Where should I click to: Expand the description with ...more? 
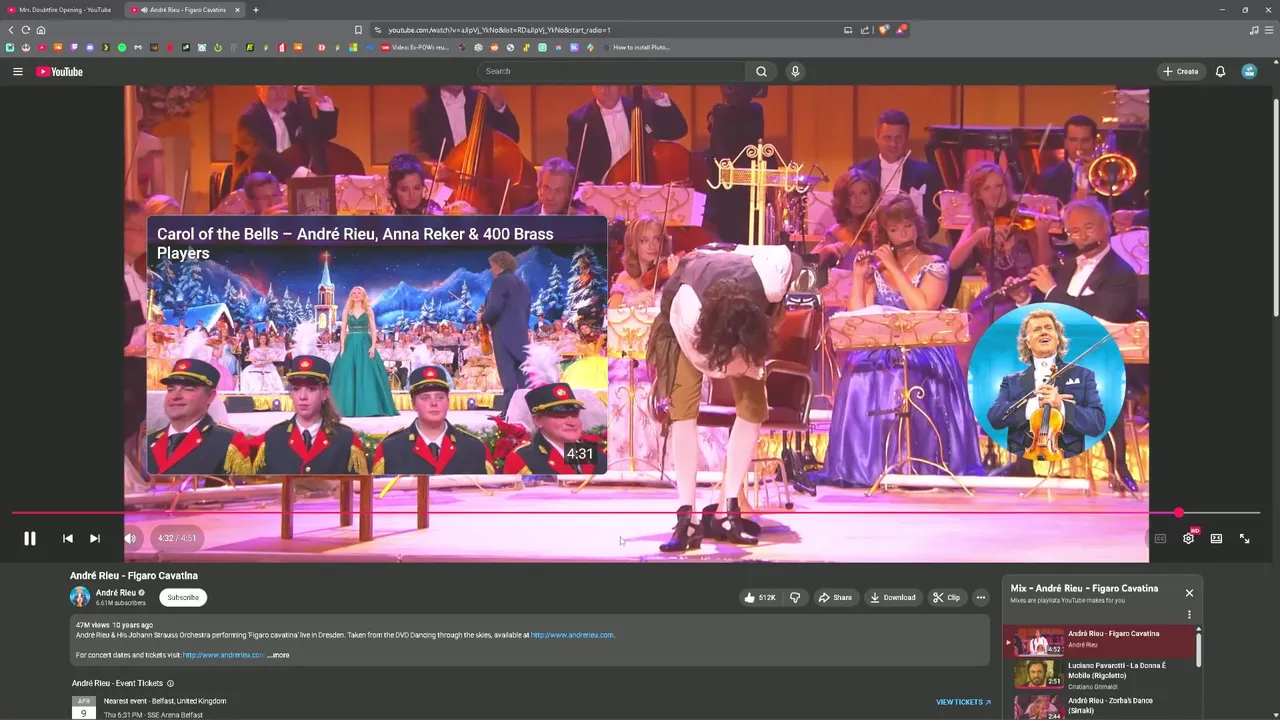tap(278, 655)
